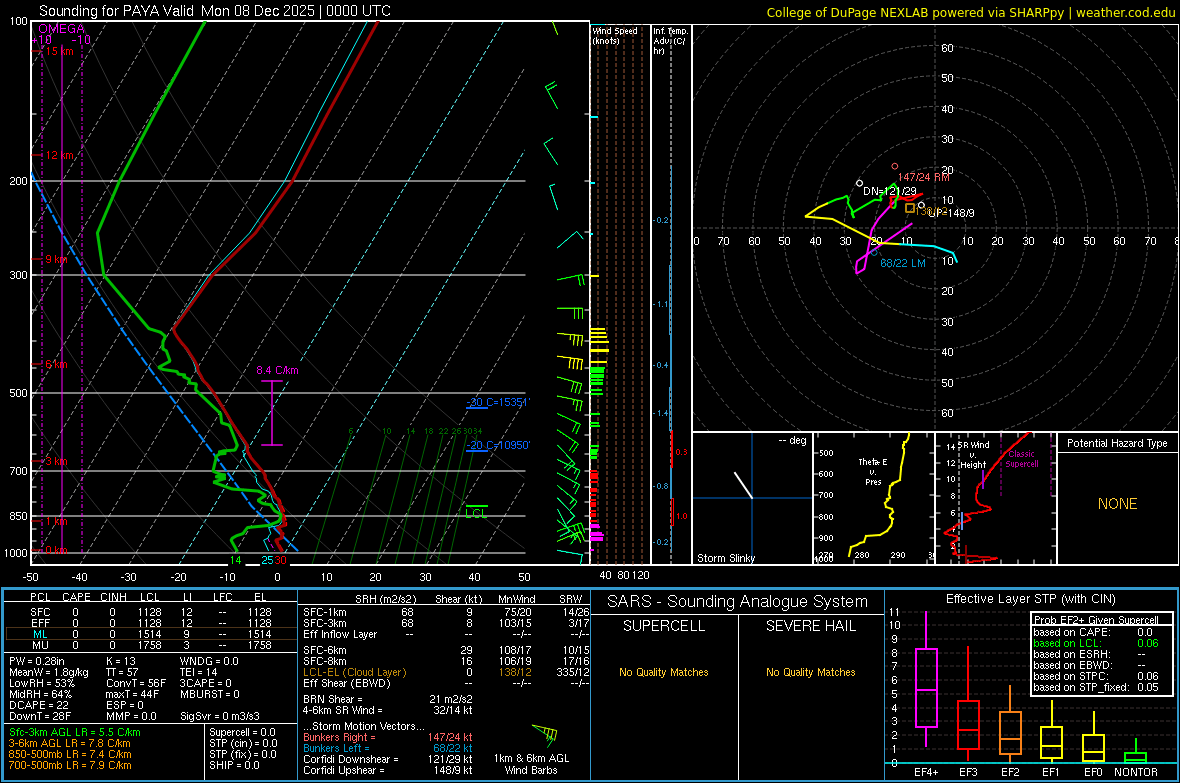Click the 'PW = 0.28in' value
The width and height of the screenshot is (1180, 783).
pos(37,661)
